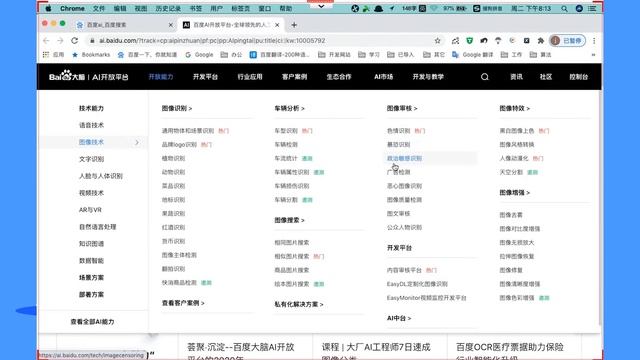
Task: Open the Bookmarks star folder
Action: pos(91,55)
